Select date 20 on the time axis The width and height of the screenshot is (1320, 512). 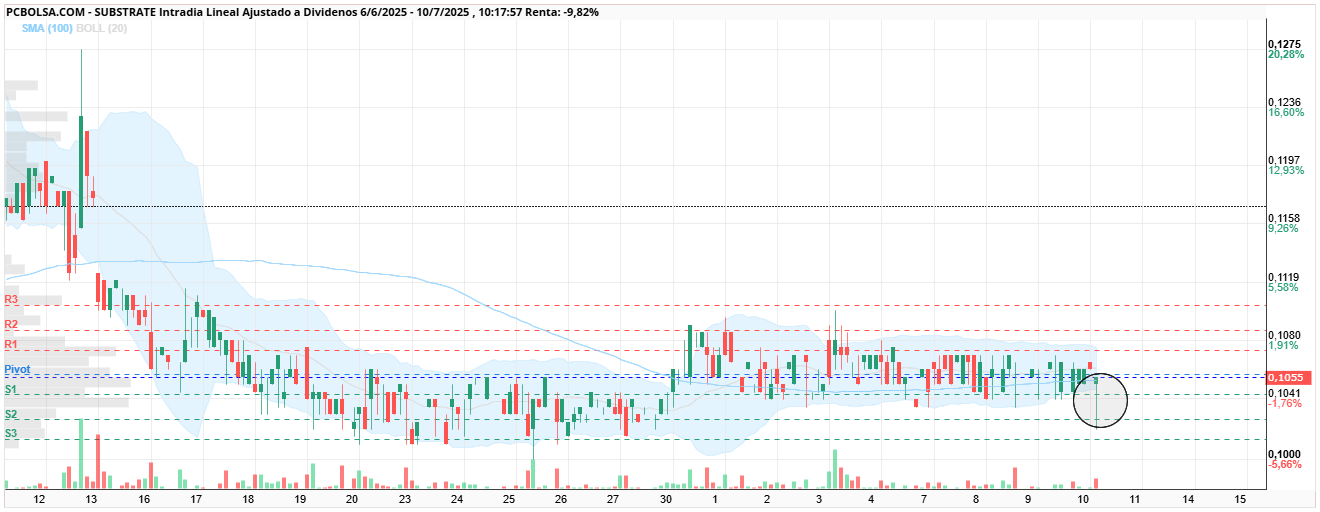click(351, 498)
